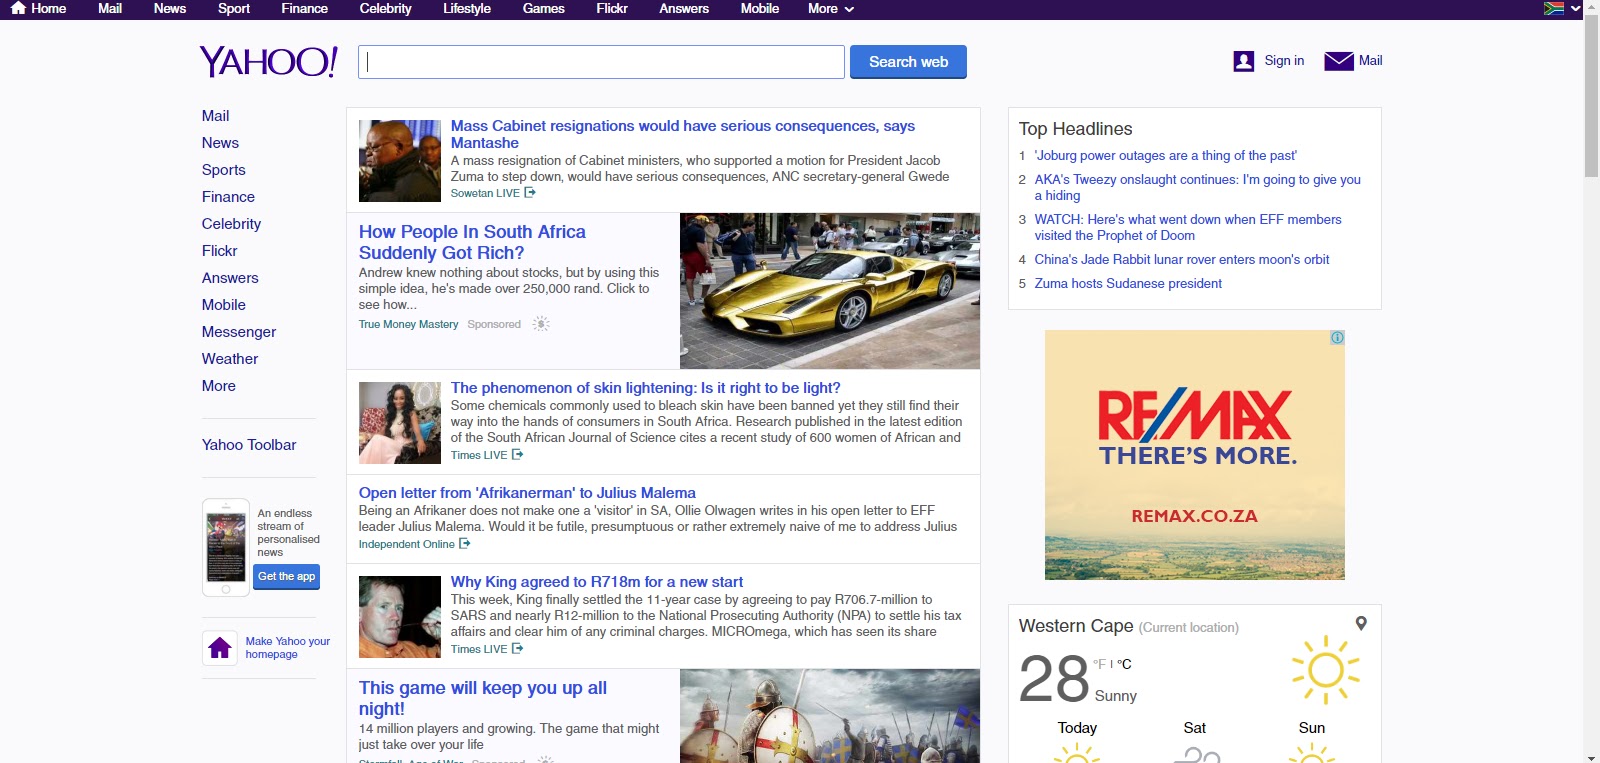Open This game will keep you up headline
Viewport: 1600px width, 763px height.
point(483,698)
